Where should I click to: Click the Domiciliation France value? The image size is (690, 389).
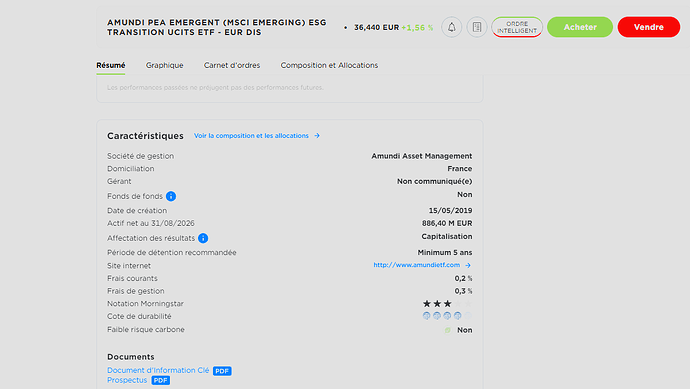pos(459,169)
